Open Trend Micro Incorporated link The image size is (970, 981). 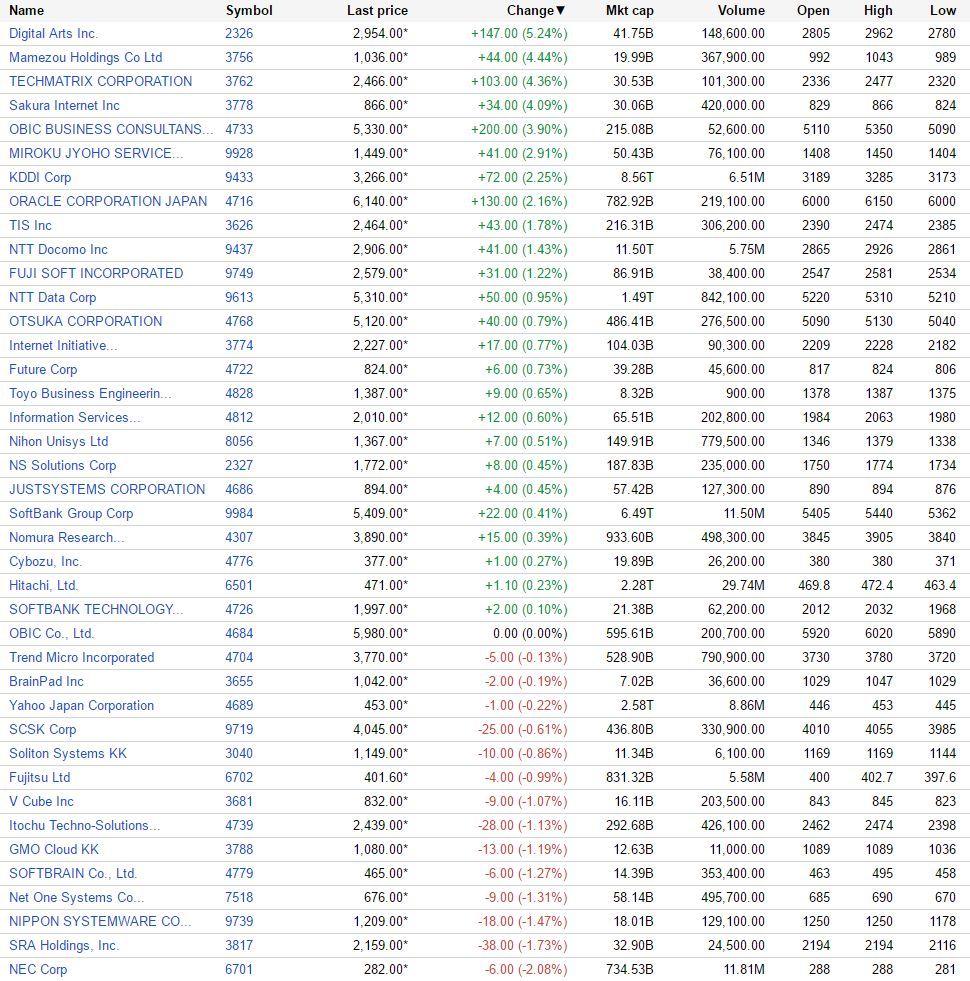(x=81, y=658)
